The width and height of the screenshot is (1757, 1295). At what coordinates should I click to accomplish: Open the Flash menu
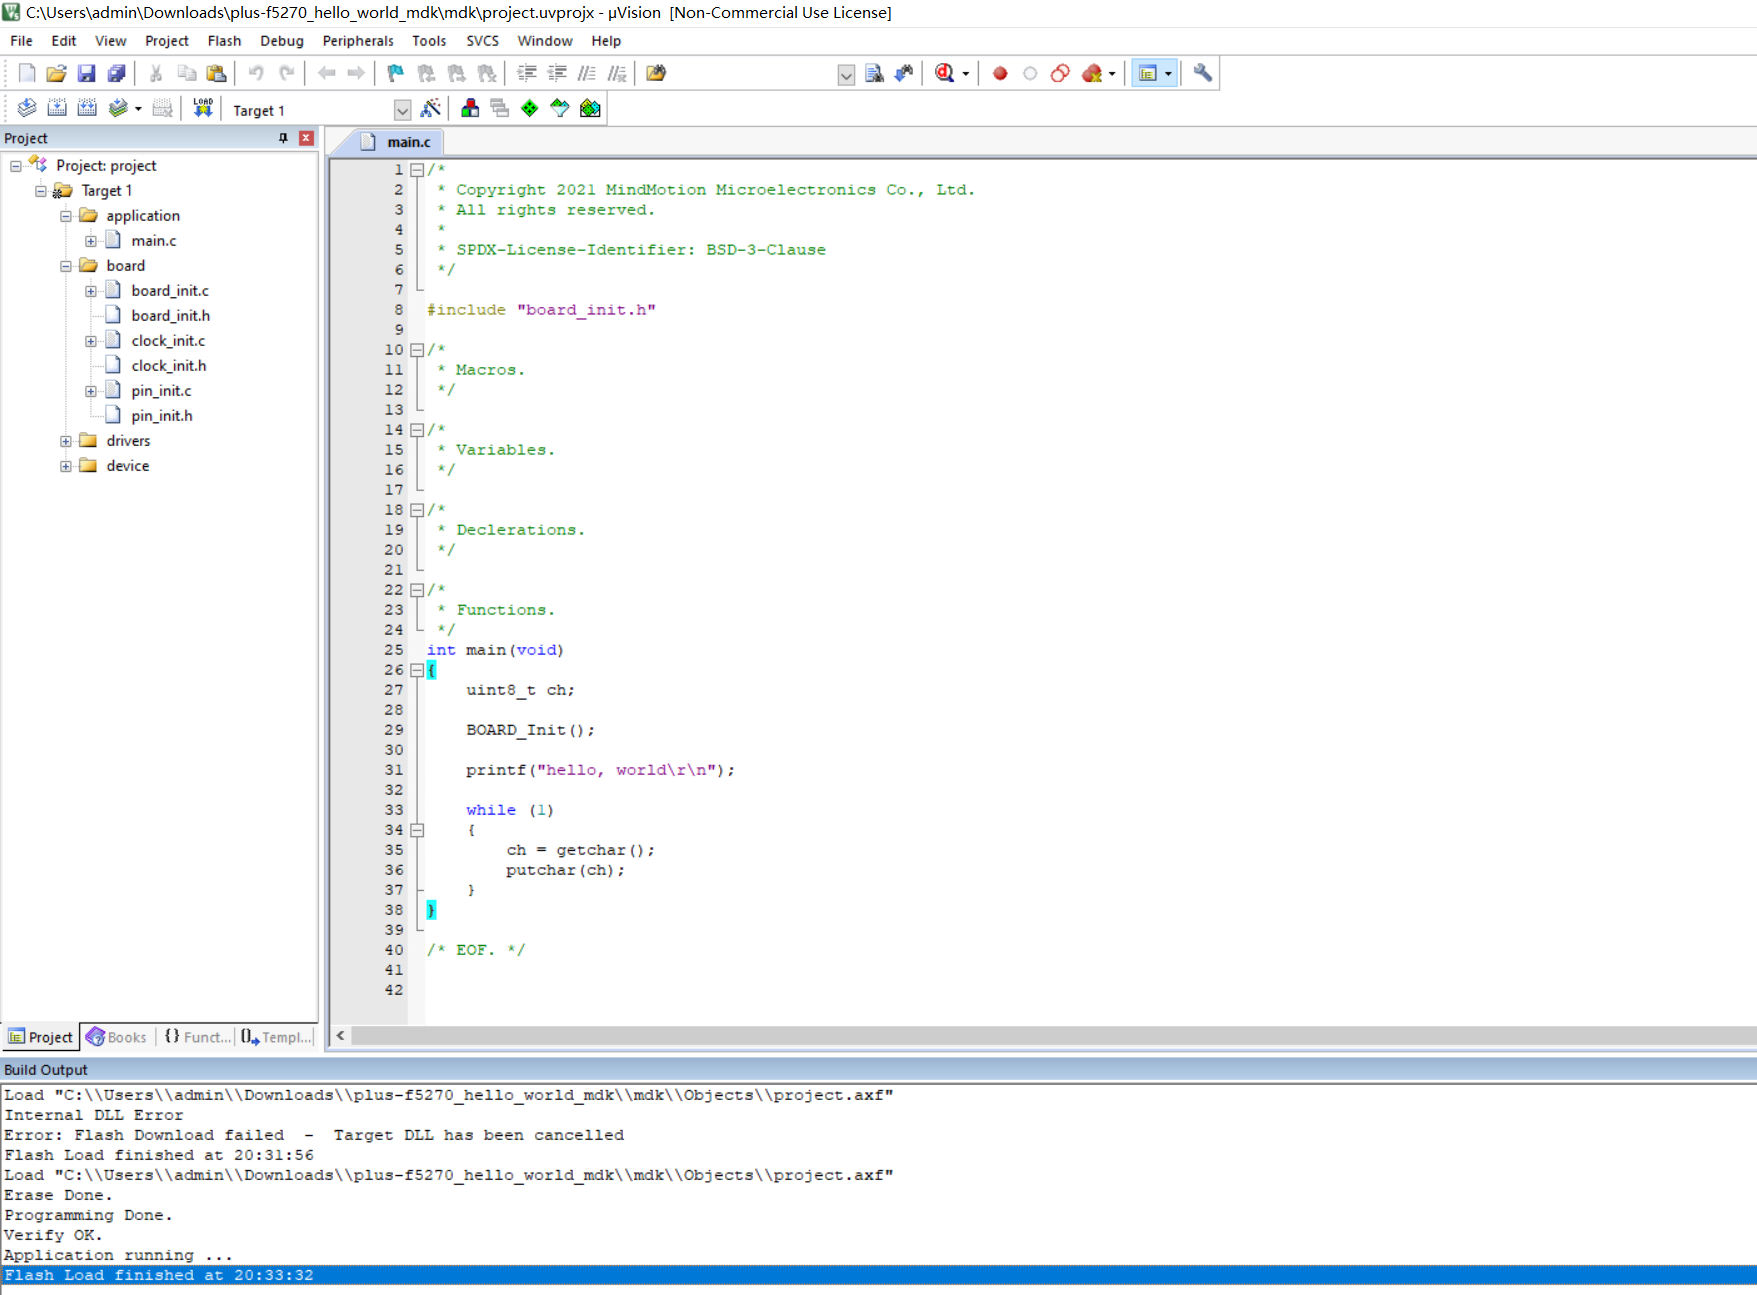click(224, 41)
